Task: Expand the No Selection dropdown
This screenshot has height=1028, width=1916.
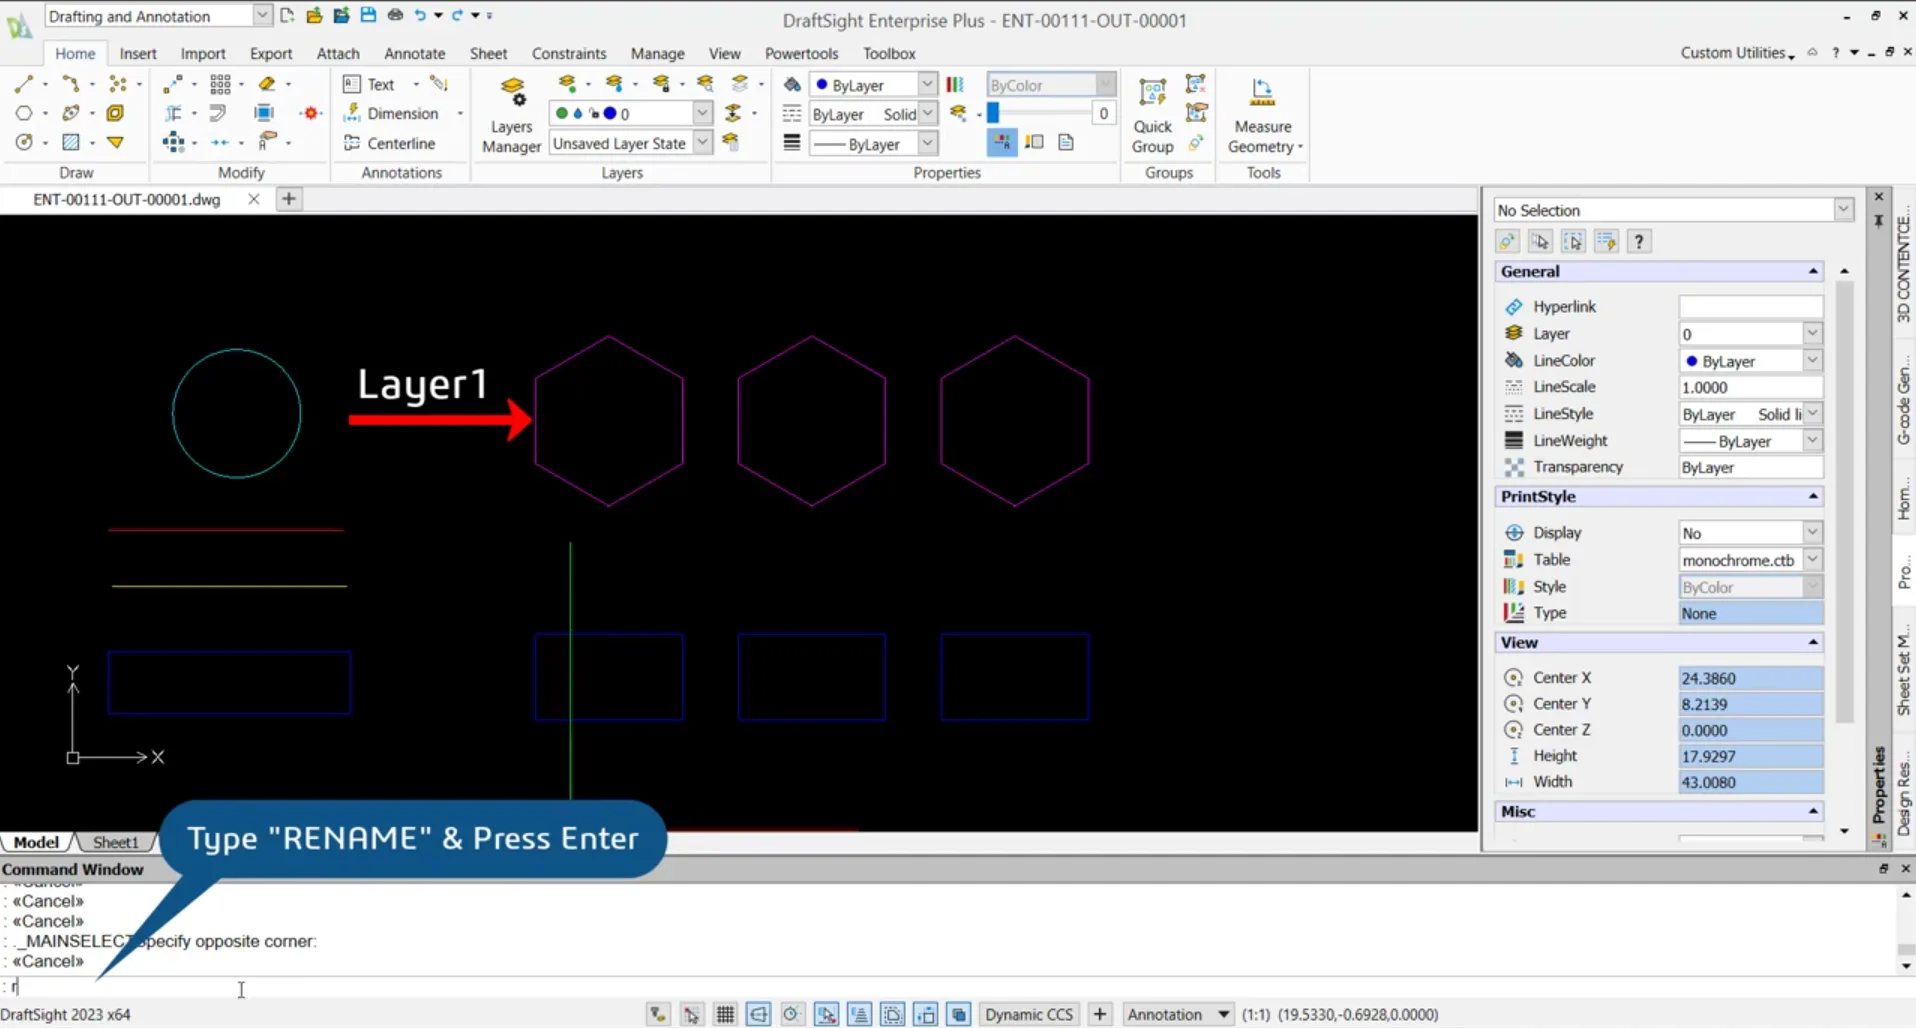Action: click(1843, 210)
